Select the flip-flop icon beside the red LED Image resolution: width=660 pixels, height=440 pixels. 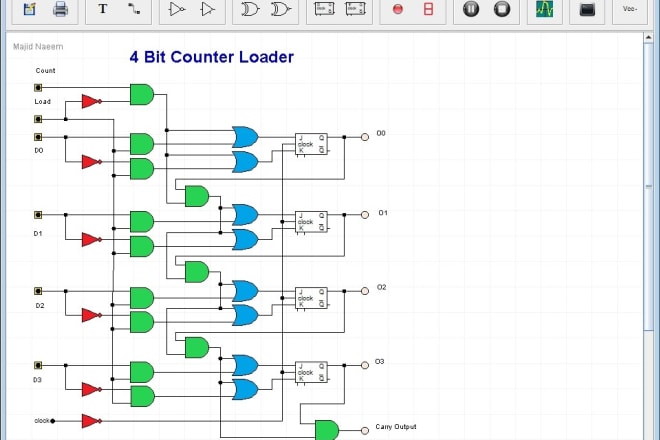tap(355, 9)
